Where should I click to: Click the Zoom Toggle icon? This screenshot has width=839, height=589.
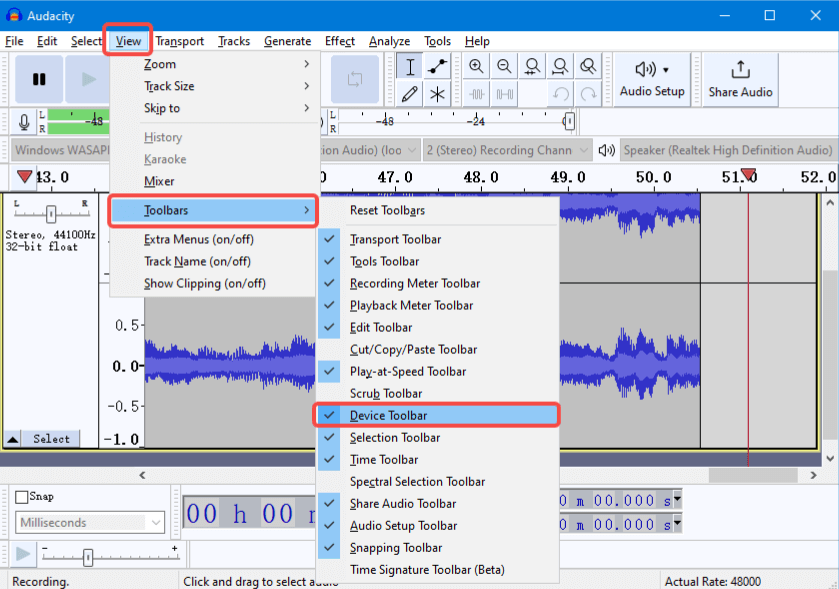(x=588, y=66)
